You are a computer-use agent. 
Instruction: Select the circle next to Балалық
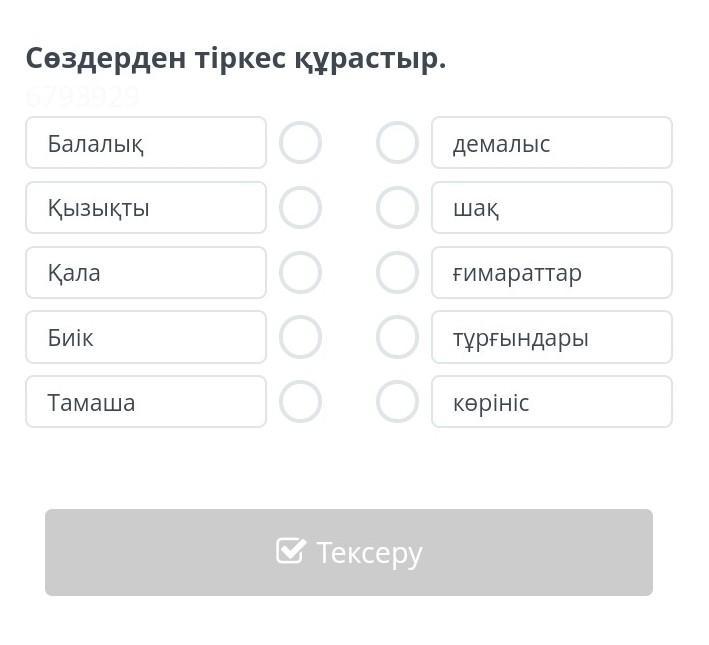tap(300, 143)
